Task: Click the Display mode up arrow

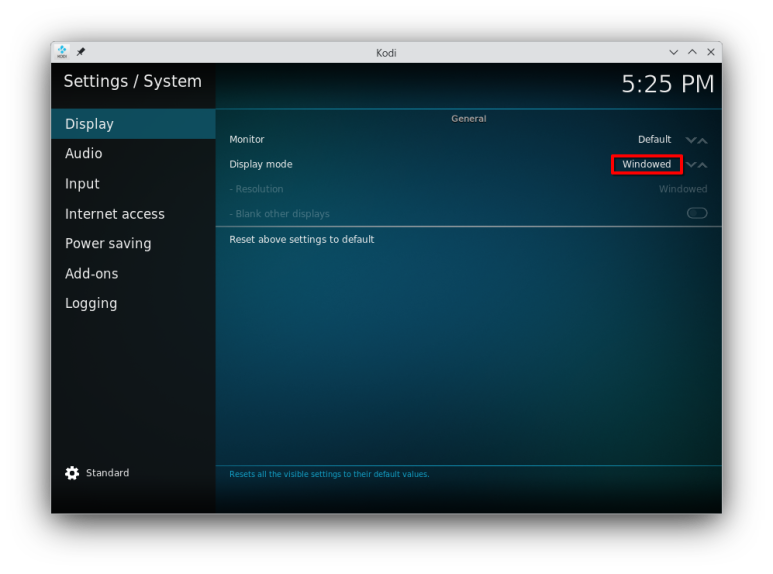Action: pyautogui.click(x=703, y=165)
